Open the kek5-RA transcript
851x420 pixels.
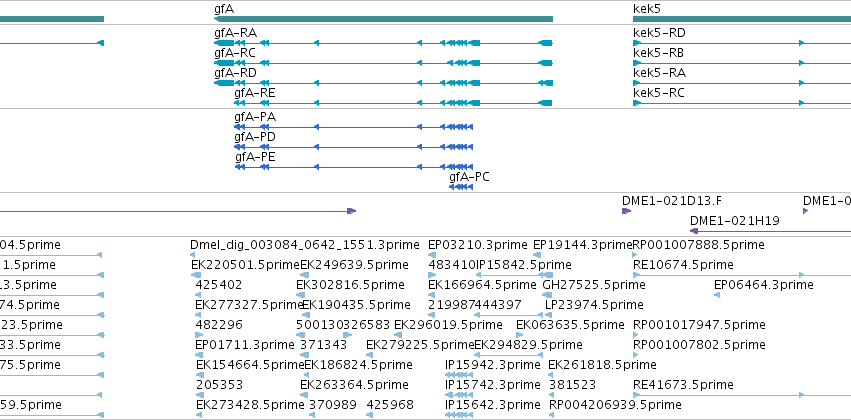pyautogui.click(x=659, y=73)
